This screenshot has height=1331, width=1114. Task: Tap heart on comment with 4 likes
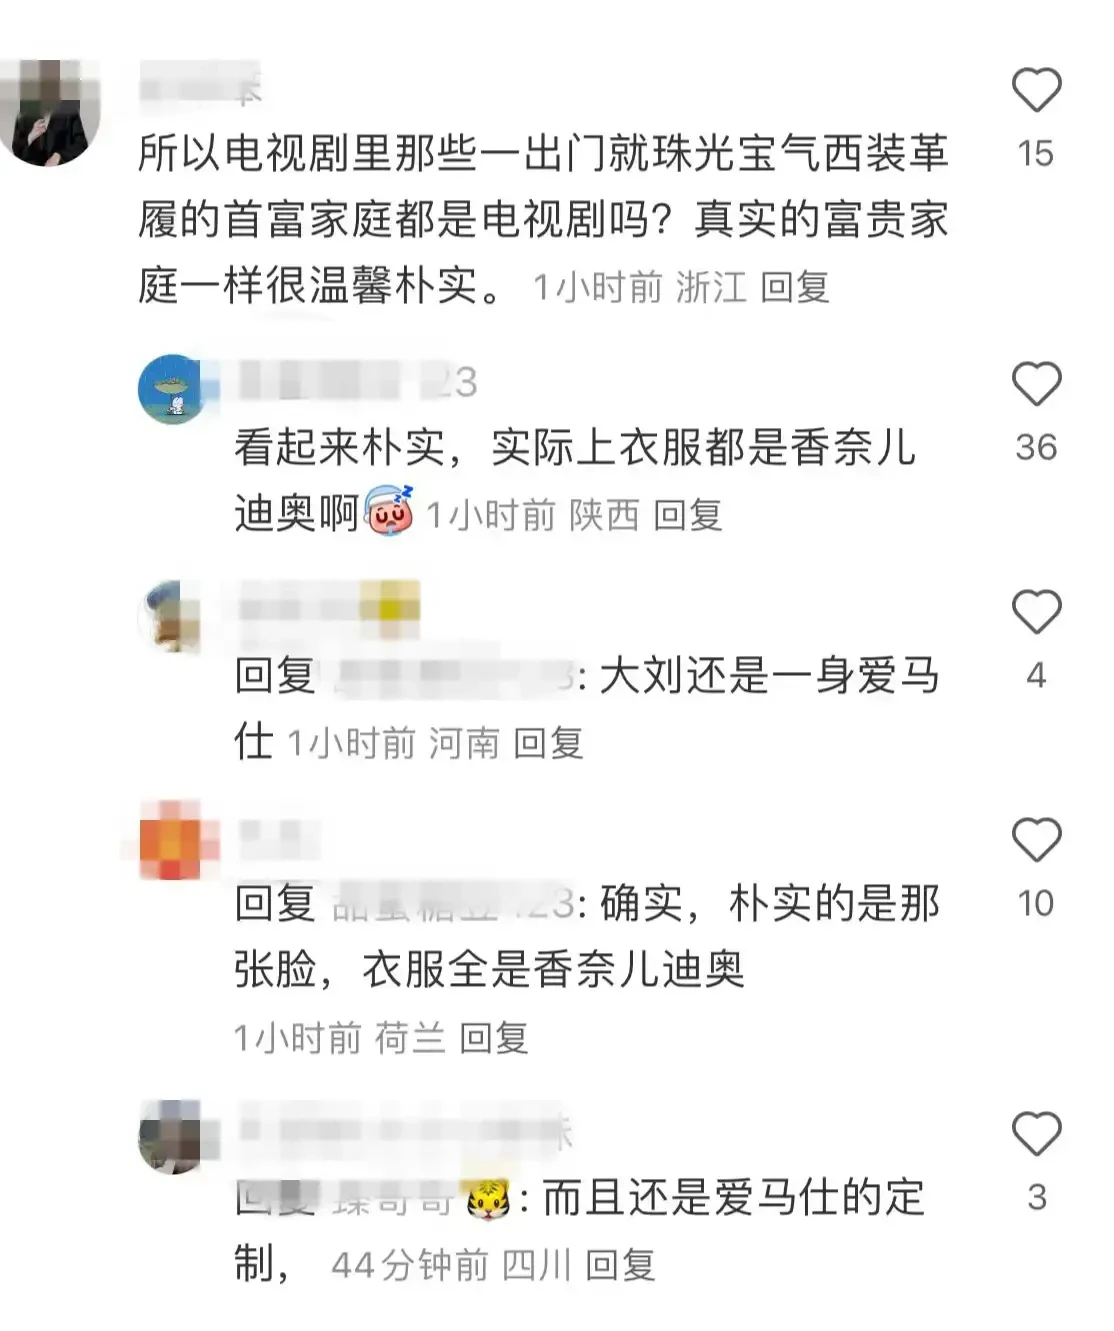[1036, 612]
